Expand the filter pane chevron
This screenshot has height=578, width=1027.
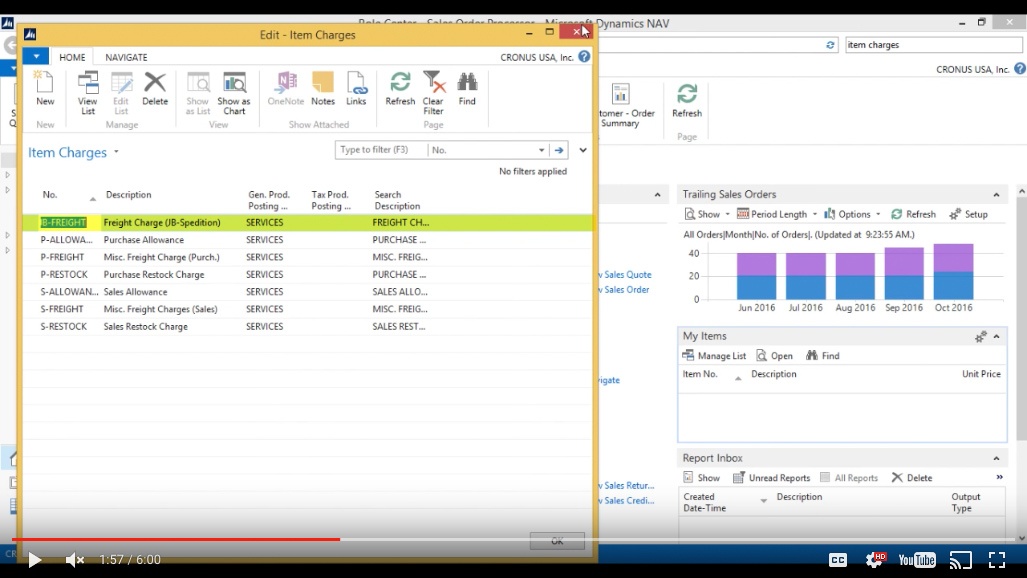click(583, 150)
